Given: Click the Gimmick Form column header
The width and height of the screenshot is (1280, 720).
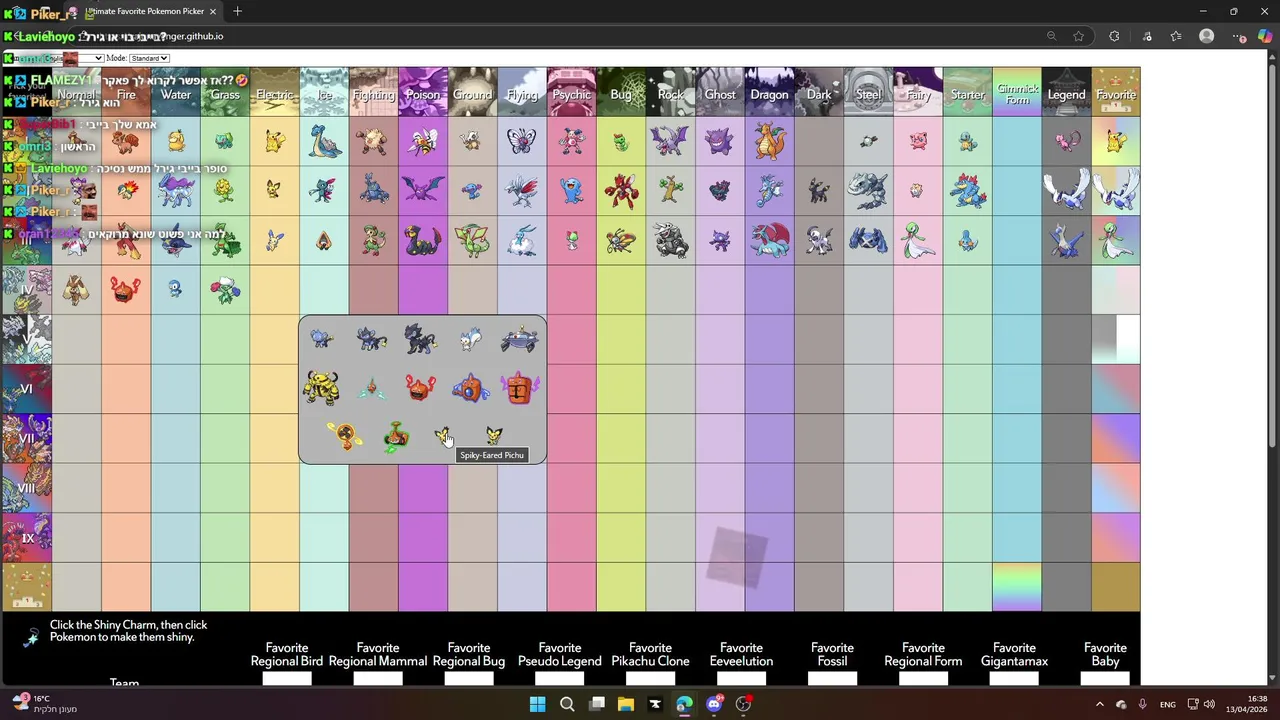Looking at the screenshot, I should (1016, 91).
